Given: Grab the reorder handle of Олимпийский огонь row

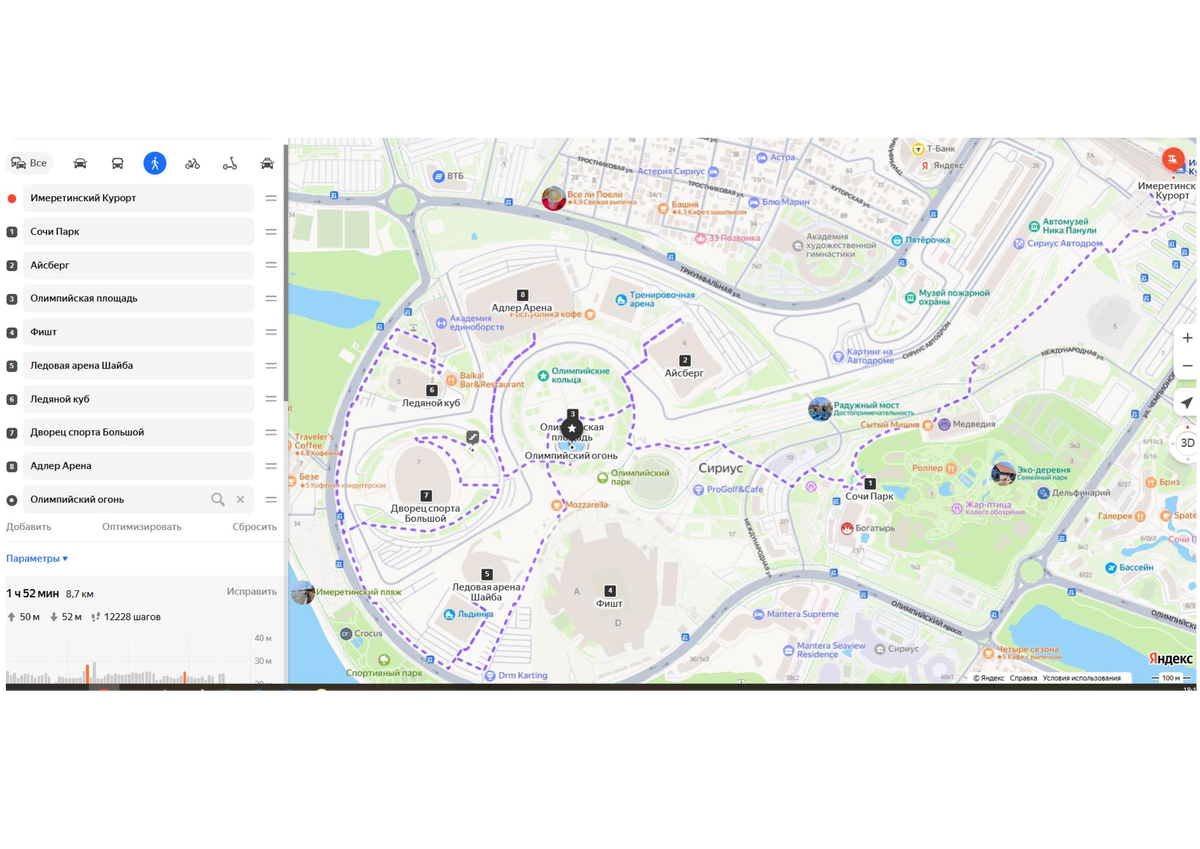Looking at the screenshot, I should coord(271,499).
